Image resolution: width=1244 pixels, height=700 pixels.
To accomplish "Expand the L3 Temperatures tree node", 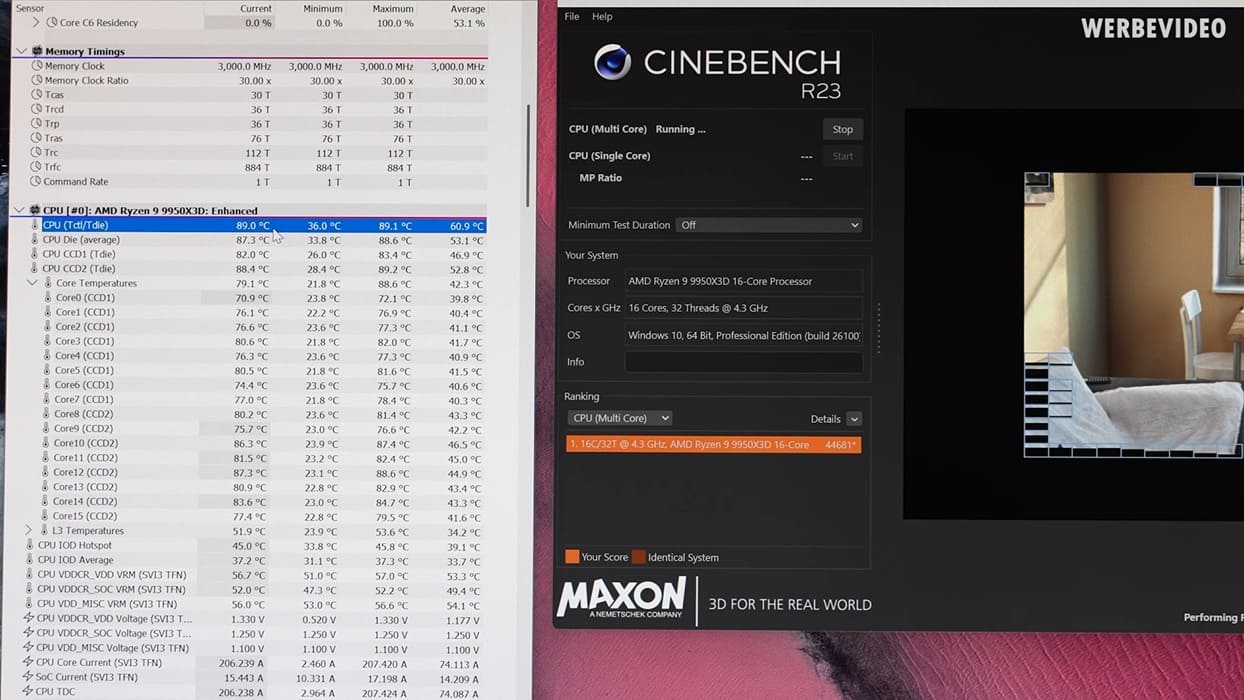I will coord(28,530).
